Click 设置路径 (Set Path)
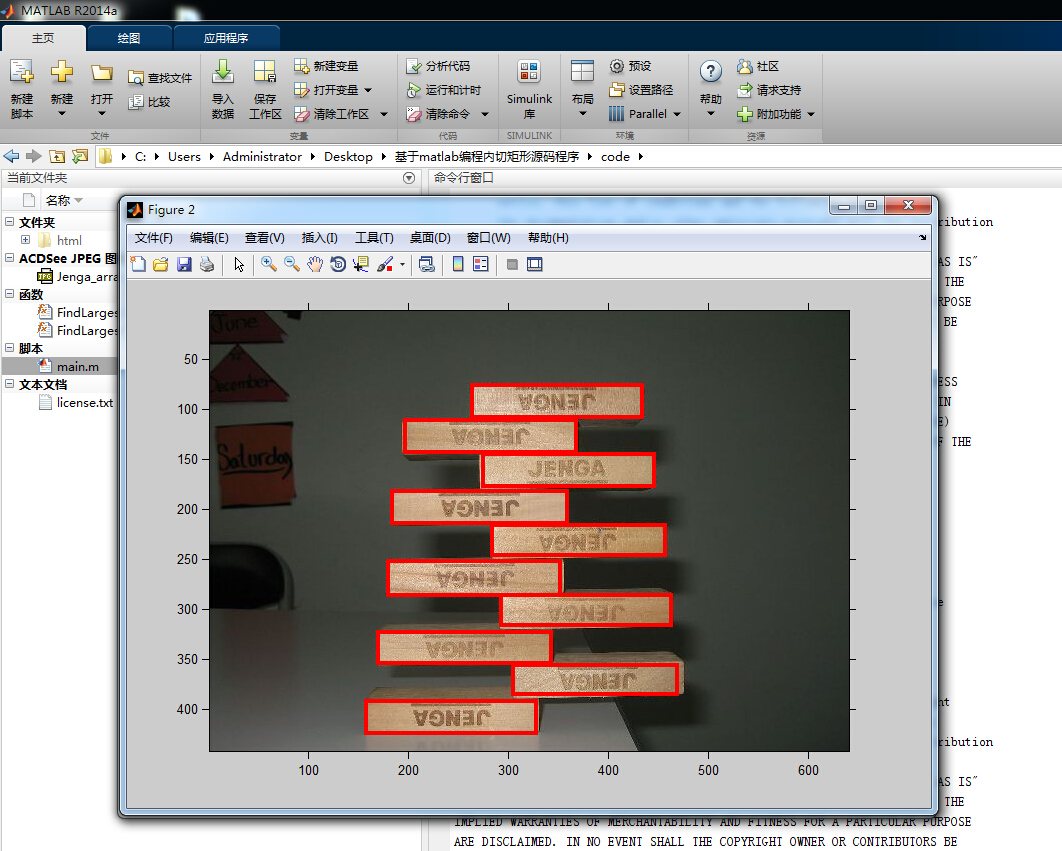This screenshot has height=851, width=1062. 641,90
